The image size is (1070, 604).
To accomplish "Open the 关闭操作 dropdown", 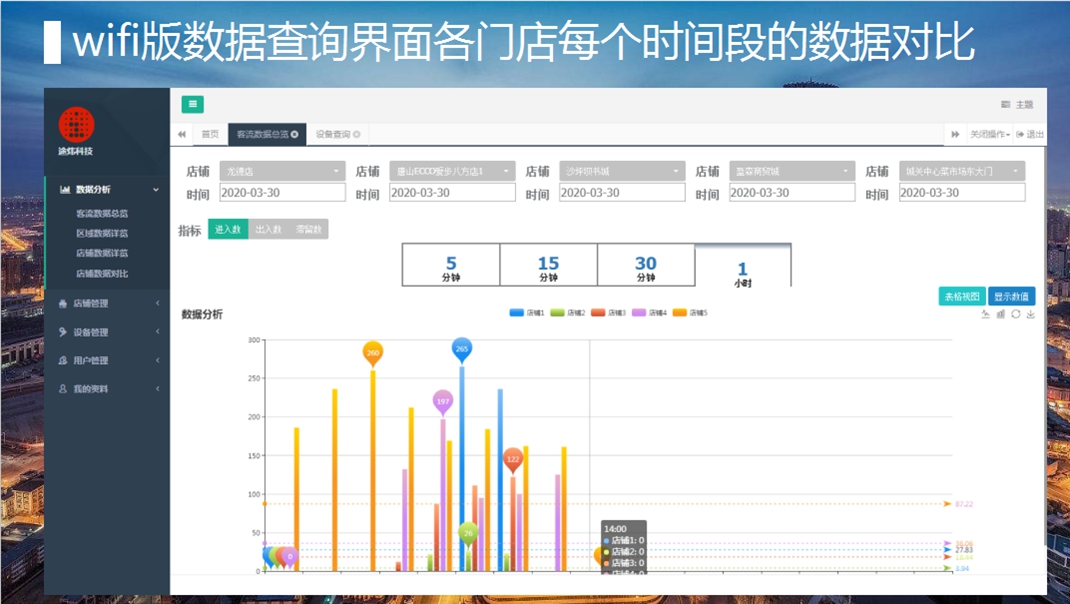I will point(989,134).
